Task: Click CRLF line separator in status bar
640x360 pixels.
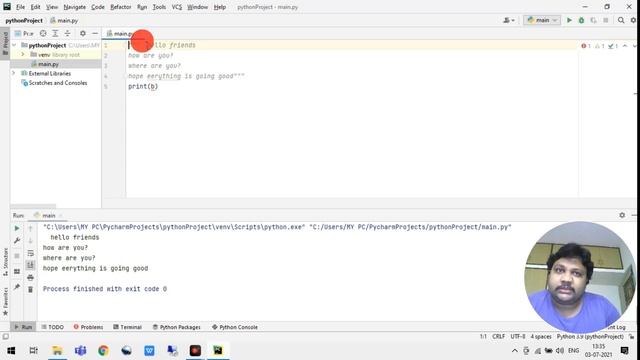Action: point(498,337)
